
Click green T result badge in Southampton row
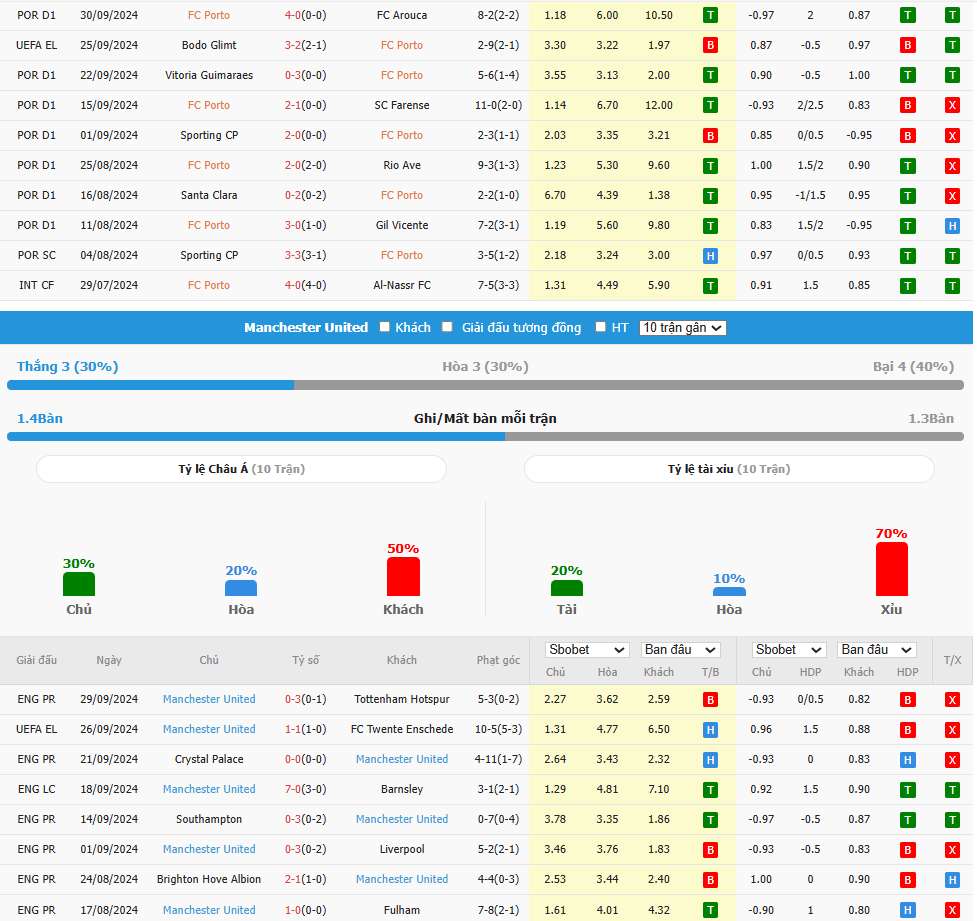pyautogui.click(x=710, y=819)
